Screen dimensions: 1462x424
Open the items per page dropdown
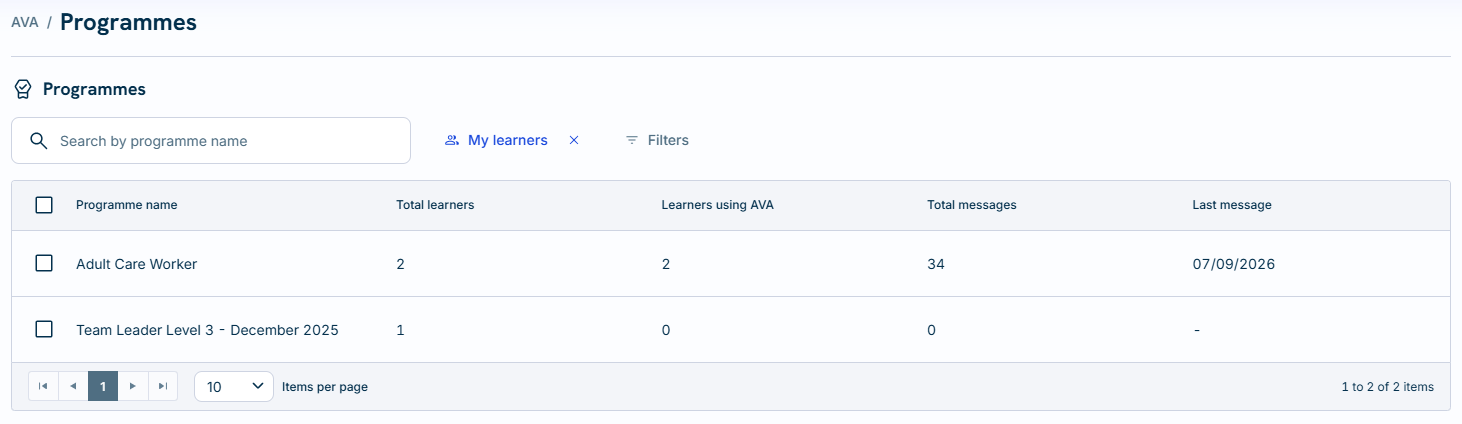pyautogui.click(x=234, y=386)
